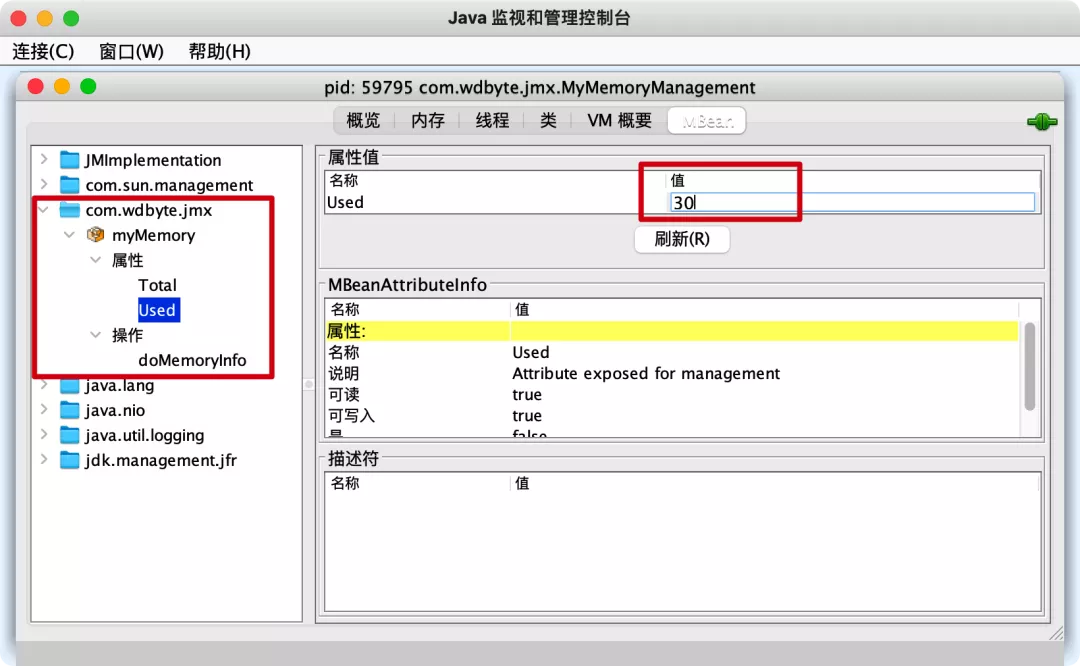Viewport: 1080px width, 666px height.
Task: Select the myMemory label in tree
Action: [x=154, y=236]
